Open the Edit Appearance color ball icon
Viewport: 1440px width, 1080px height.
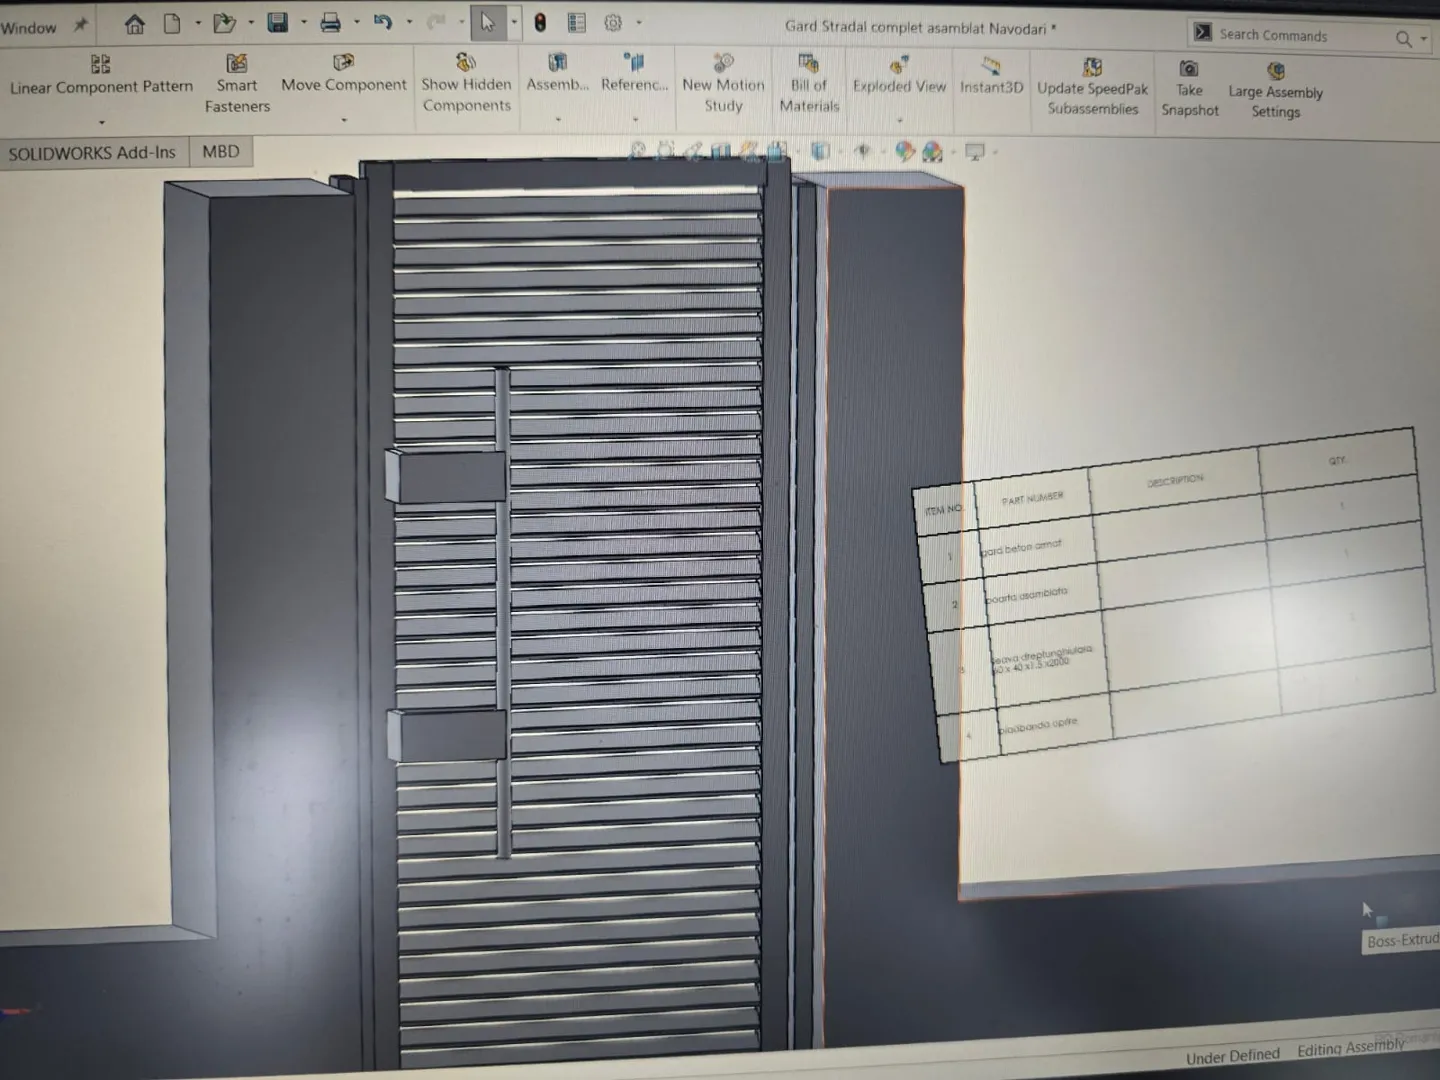pos(905,152)
